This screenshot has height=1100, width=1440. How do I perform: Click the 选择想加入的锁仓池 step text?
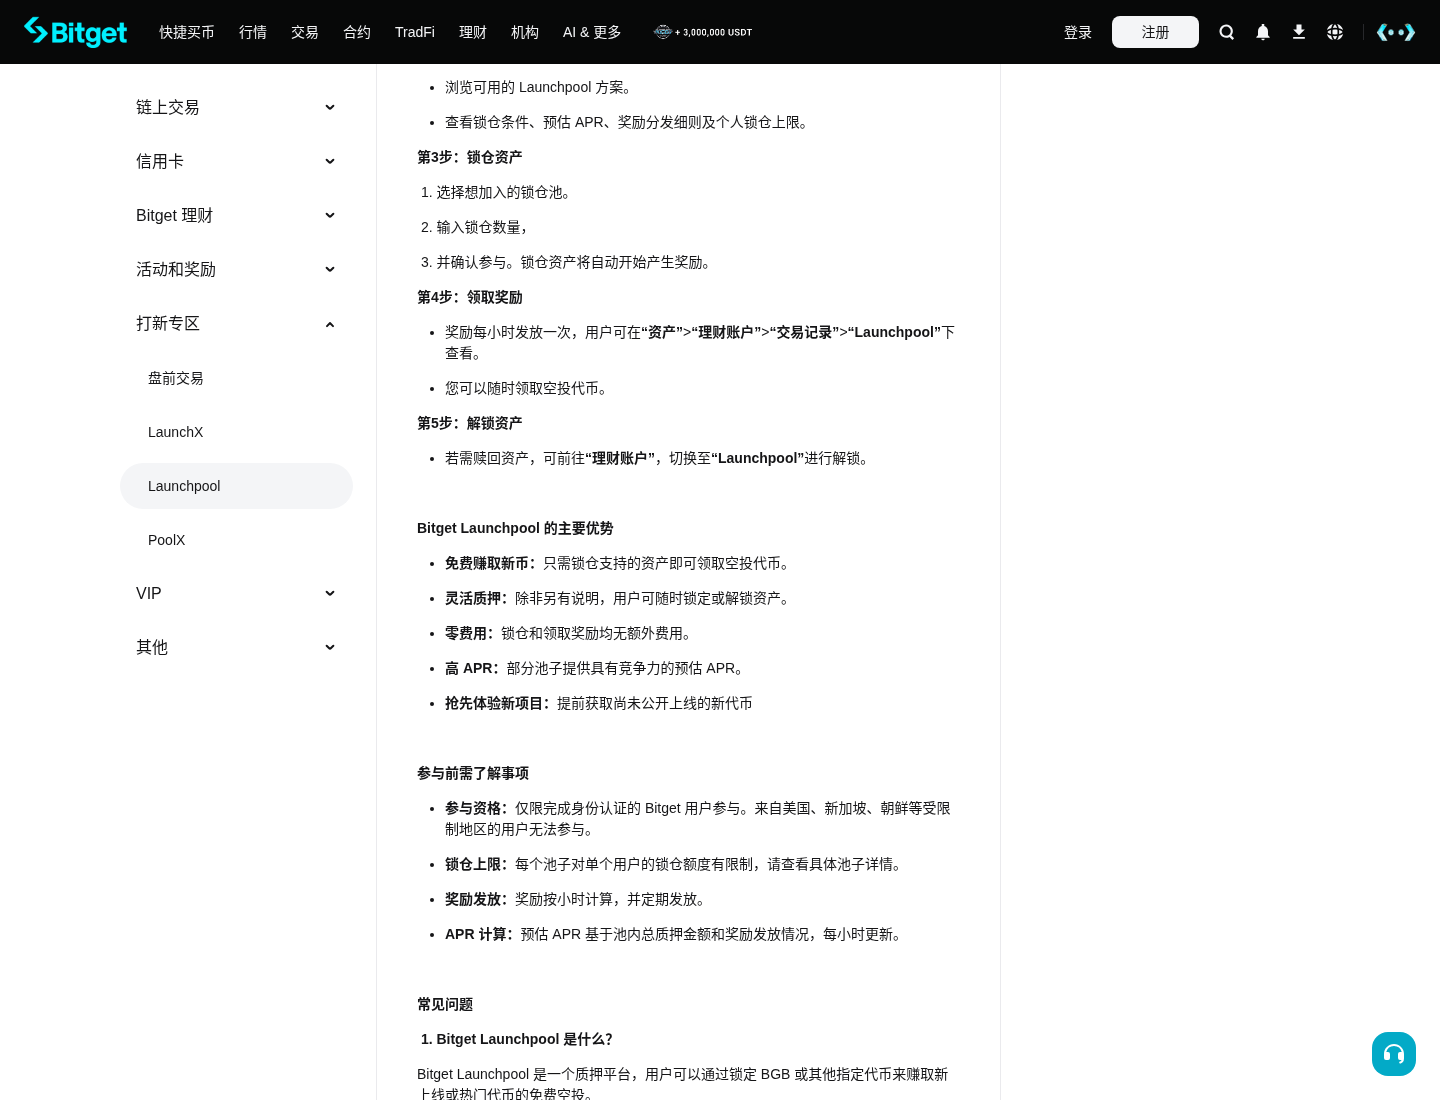506,192
